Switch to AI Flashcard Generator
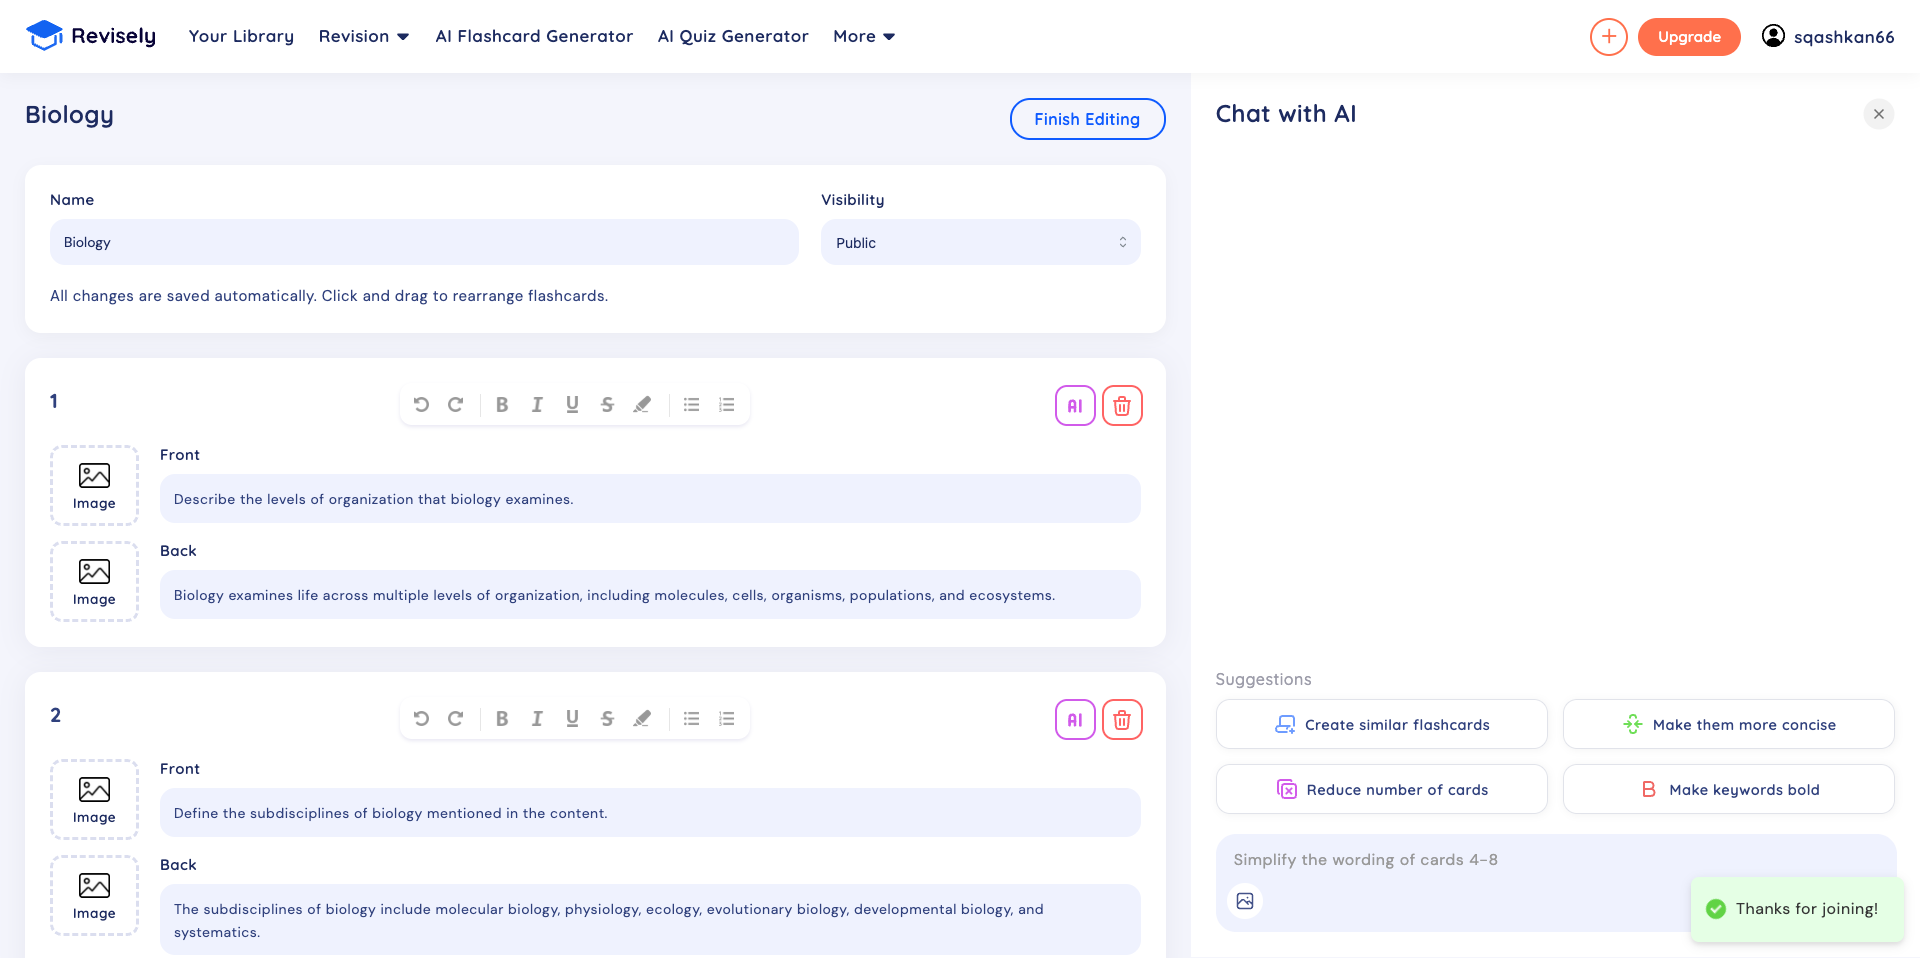This screenshot has height=958, width=1920. pyautogui.click(x=534, y=36)
